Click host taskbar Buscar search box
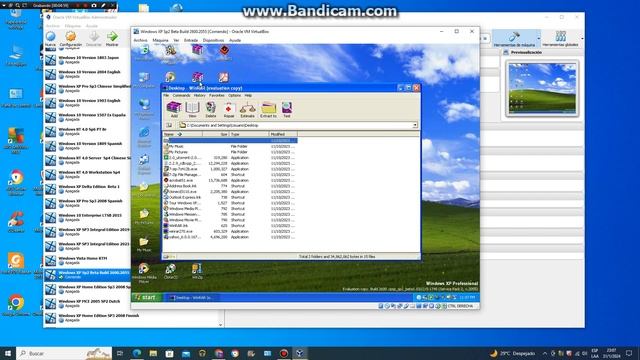Image resolution: width=640 pixels, height=360 pixels. pos(64,353)
